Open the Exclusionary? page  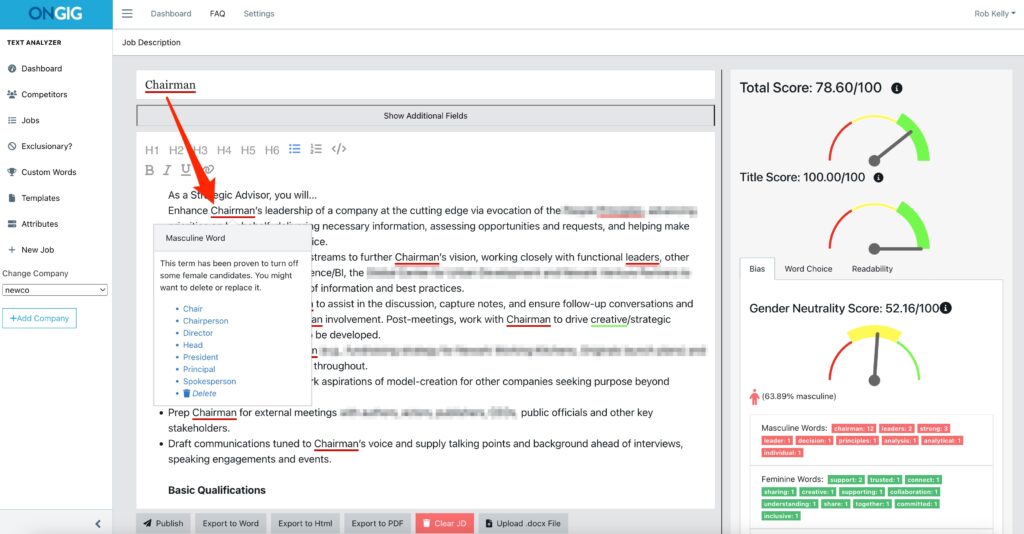click(x=40, y=146)
